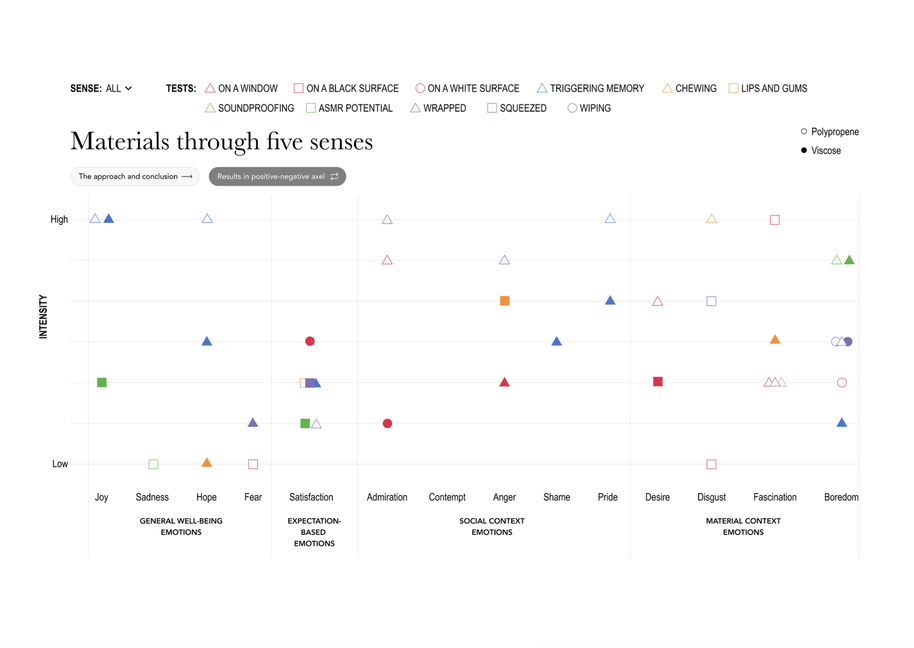
Task: Click the Boredom axis label
Action: pos(841,497)
